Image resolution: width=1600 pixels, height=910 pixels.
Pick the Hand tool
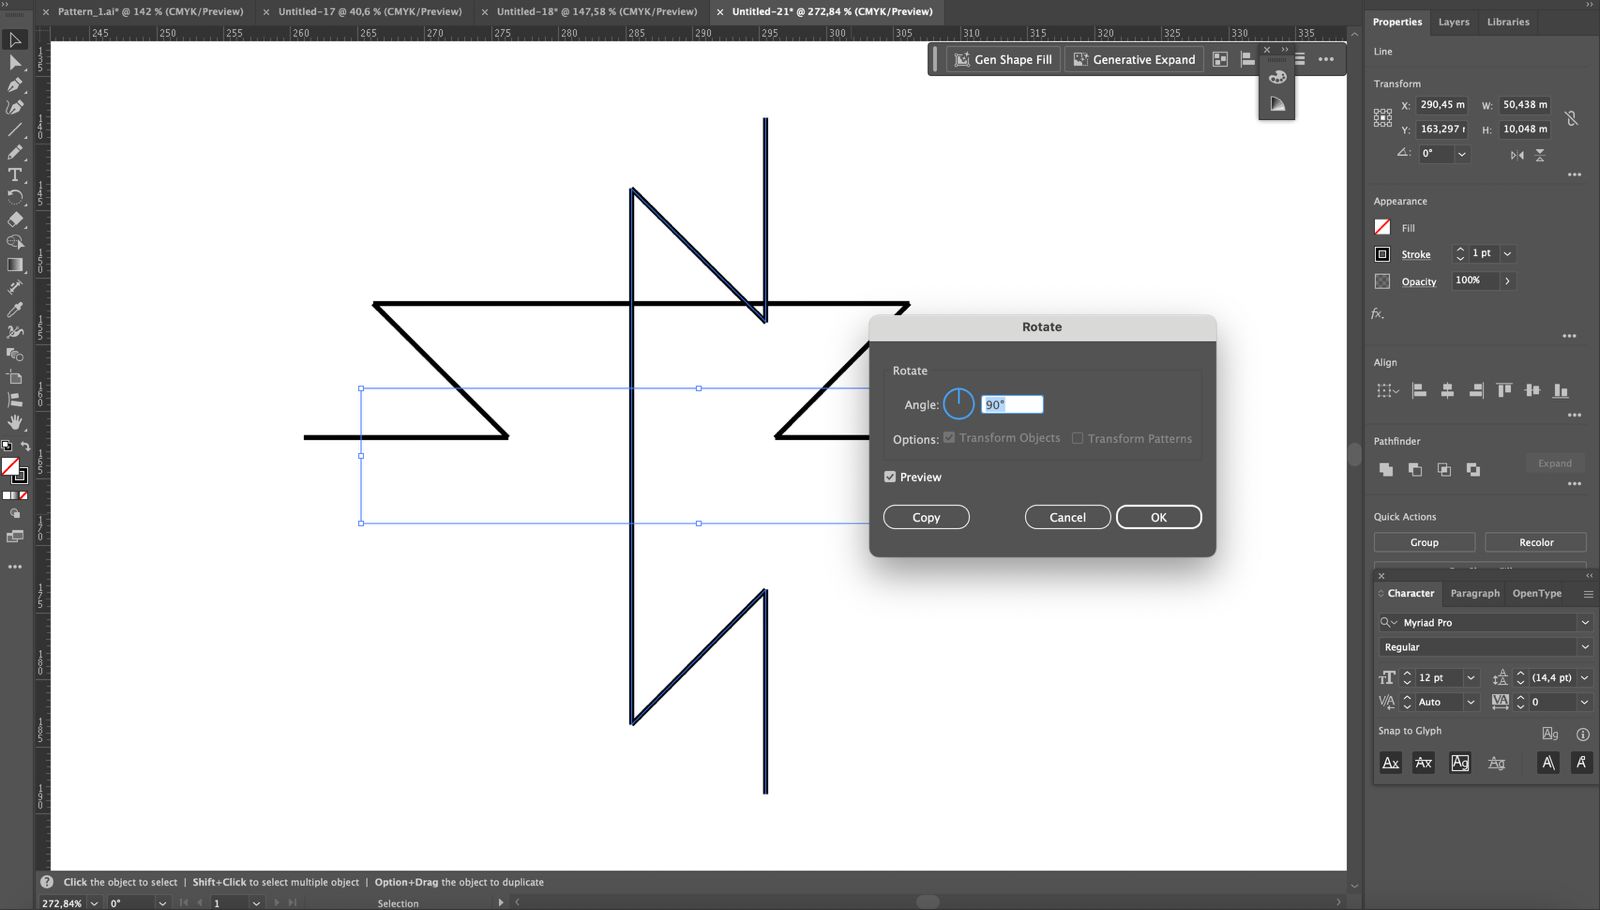point(15,422)
